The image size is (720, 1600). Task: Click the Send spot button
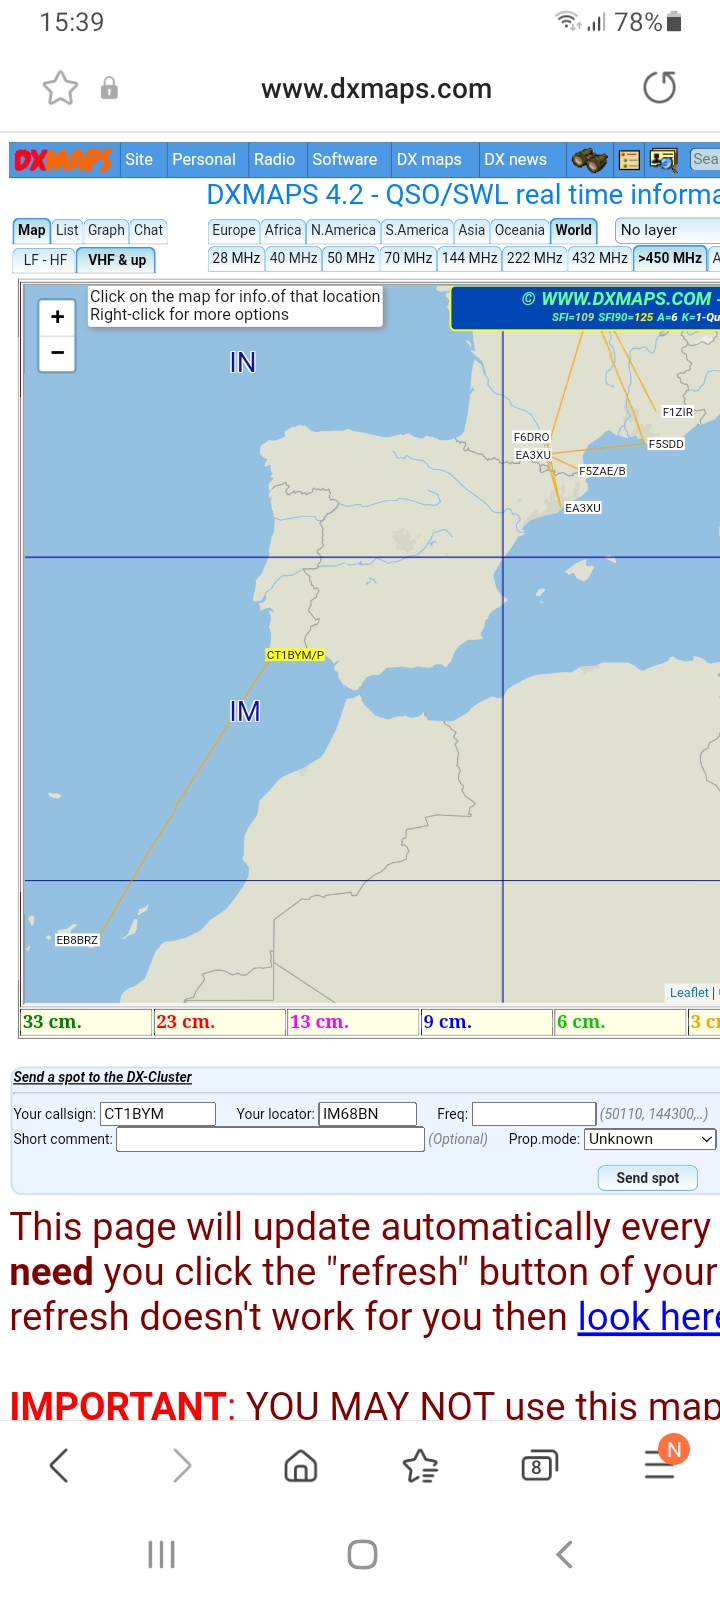[648, 1178]
